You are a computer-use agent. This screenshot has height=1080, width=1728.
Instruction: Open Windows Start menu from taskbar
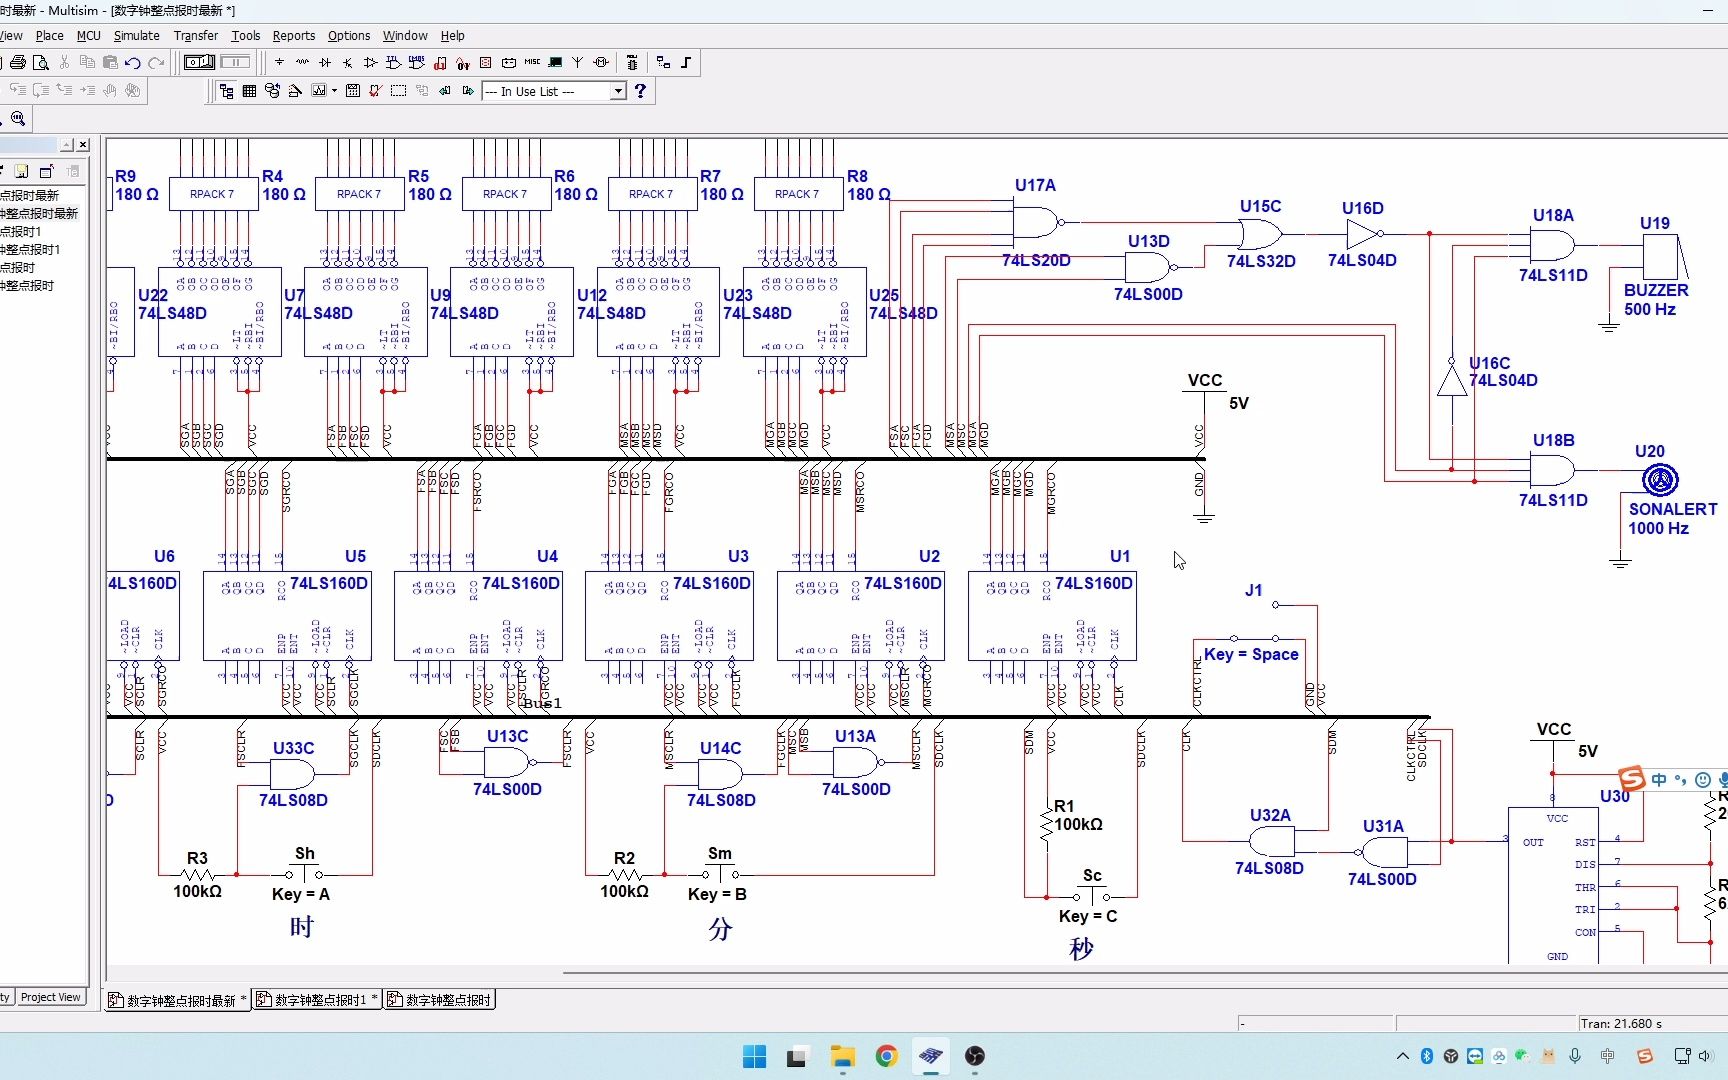pos(754,1056)
